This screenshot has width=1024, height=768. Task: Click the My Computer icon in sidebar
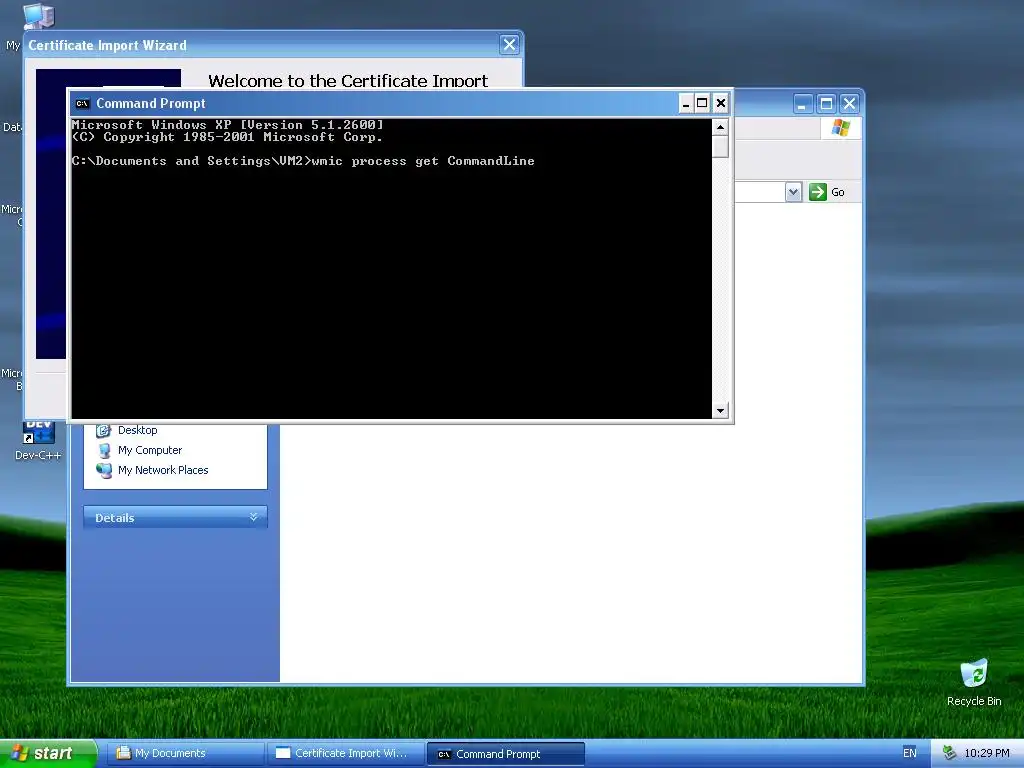point(104,451)
